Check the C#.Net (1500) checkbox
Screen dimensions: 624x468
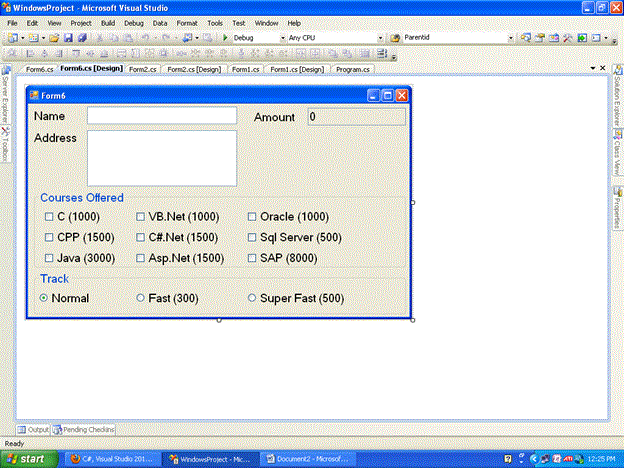(x=140, y=237)
